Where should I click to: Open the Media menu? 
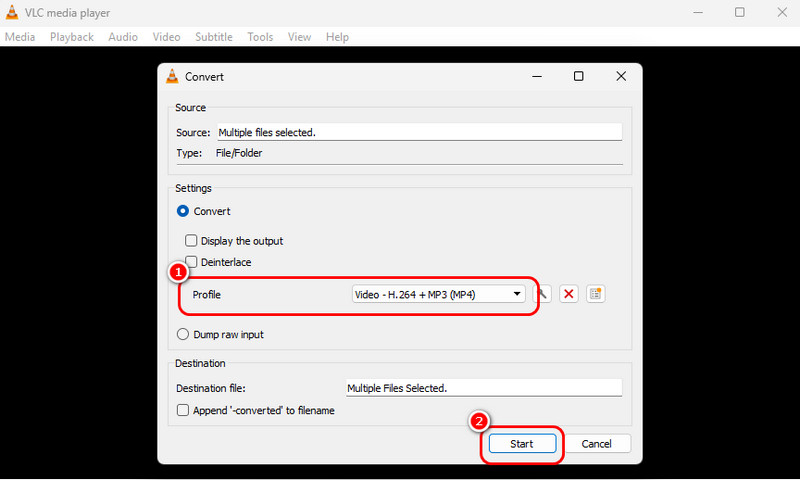[x=19, y=37]
